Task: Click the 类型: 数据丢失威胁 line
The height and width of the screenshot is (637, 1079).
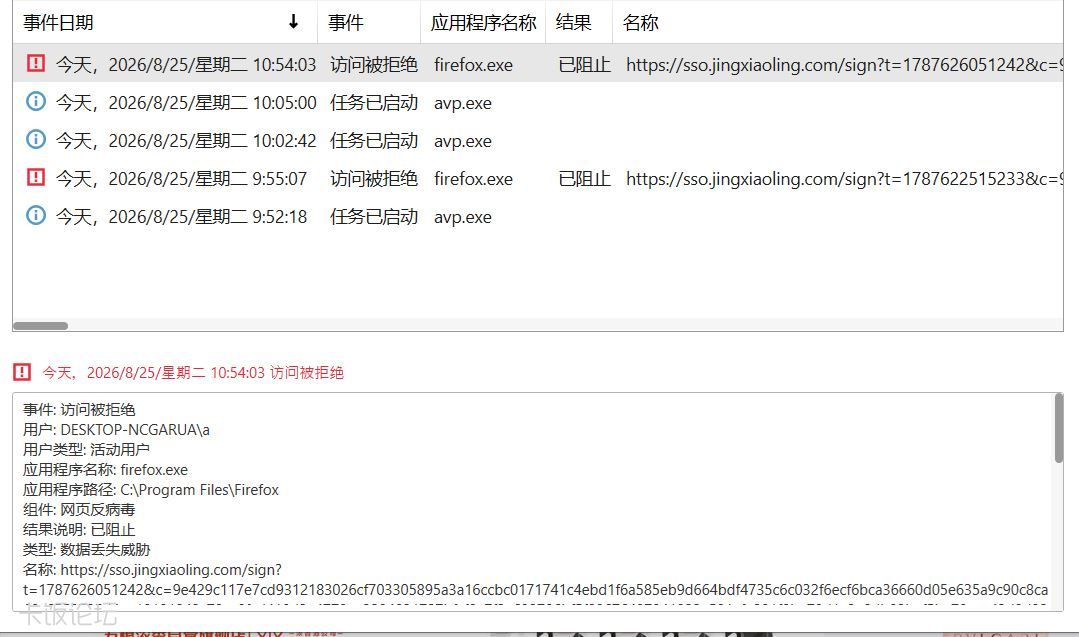Action: click(86, 550)
